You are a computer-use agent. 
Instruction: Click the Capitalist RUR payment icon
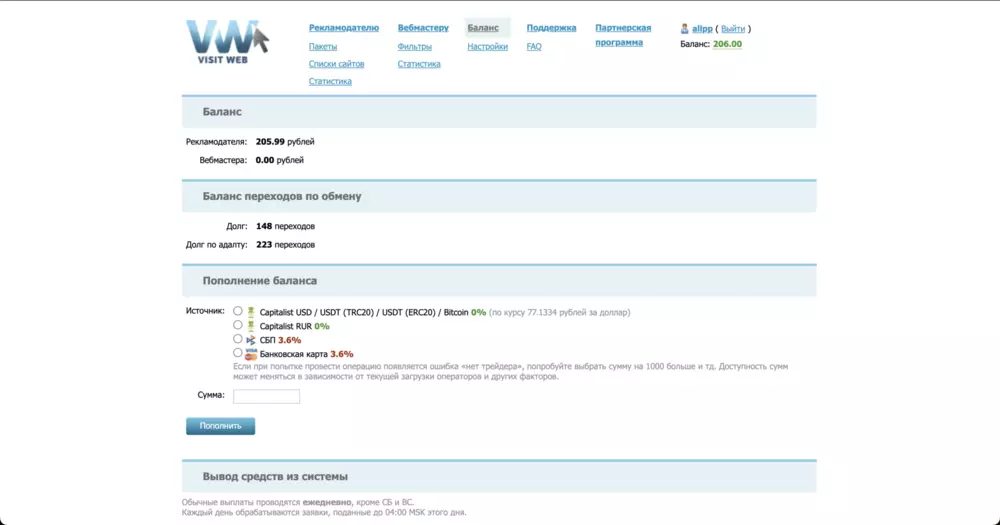click(251, 326)
